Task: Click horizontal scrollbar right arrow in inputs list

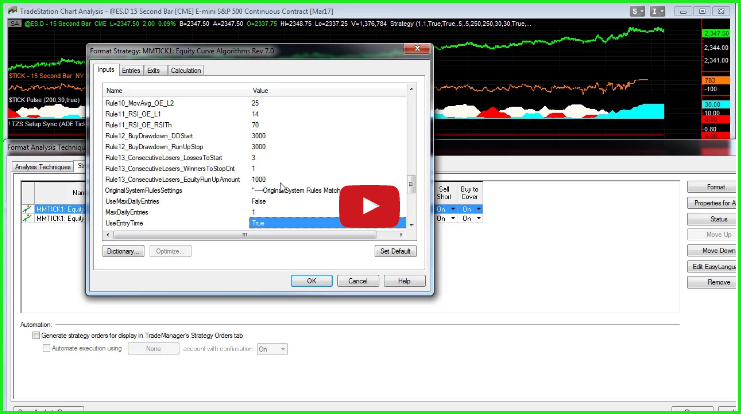Action: (x=401, y=234)
